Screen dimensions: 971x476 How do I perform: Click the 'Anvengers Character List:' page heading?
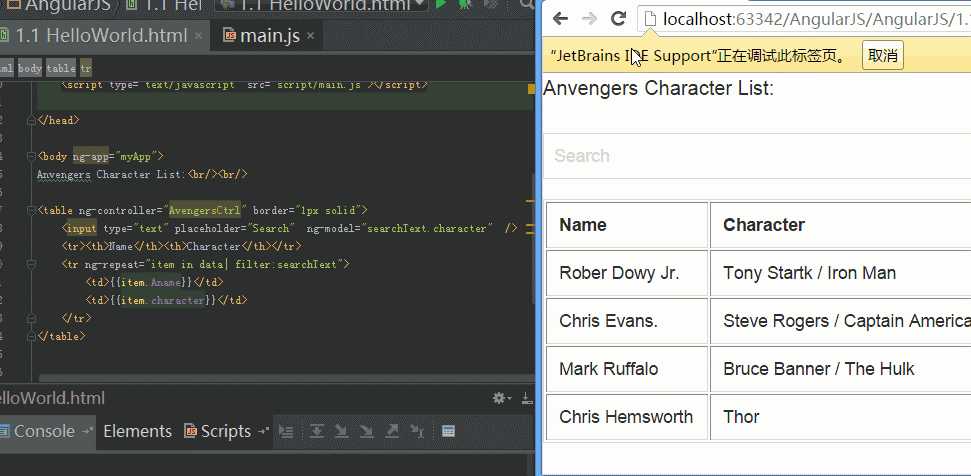pos(658,89)
